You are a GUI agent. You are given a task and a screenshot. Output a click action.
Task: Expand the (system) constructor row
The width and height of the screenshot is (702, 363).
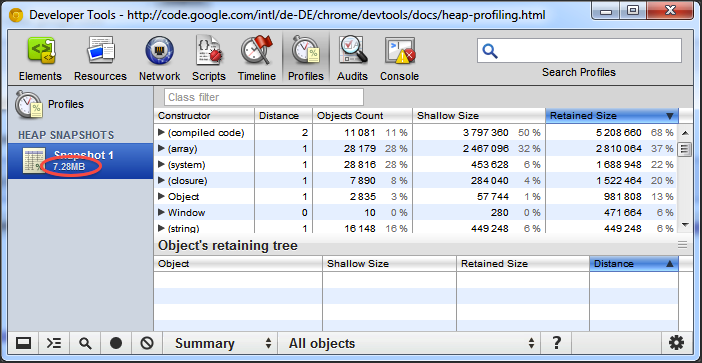pyautogui.click(x=162, y=165)
